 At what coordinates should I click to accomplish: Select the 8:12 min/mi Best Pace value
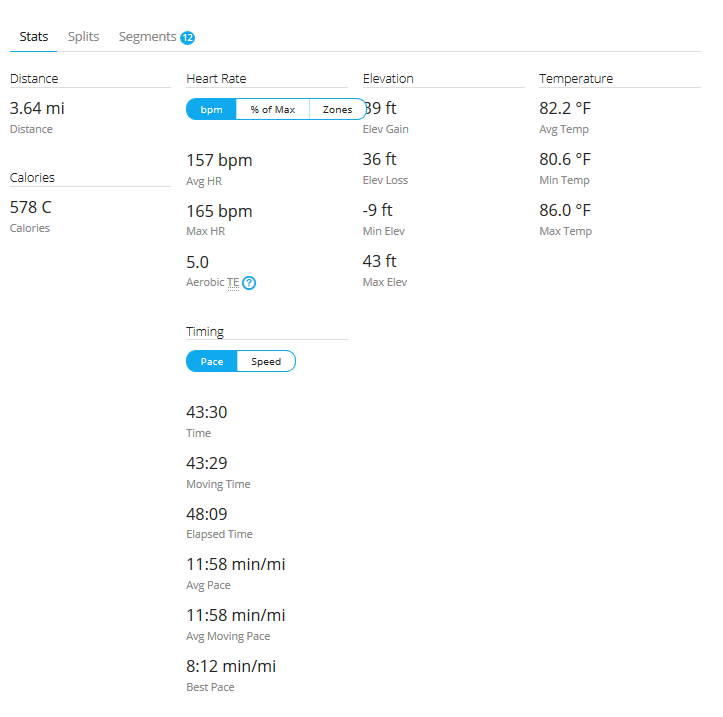pos(231,666)
